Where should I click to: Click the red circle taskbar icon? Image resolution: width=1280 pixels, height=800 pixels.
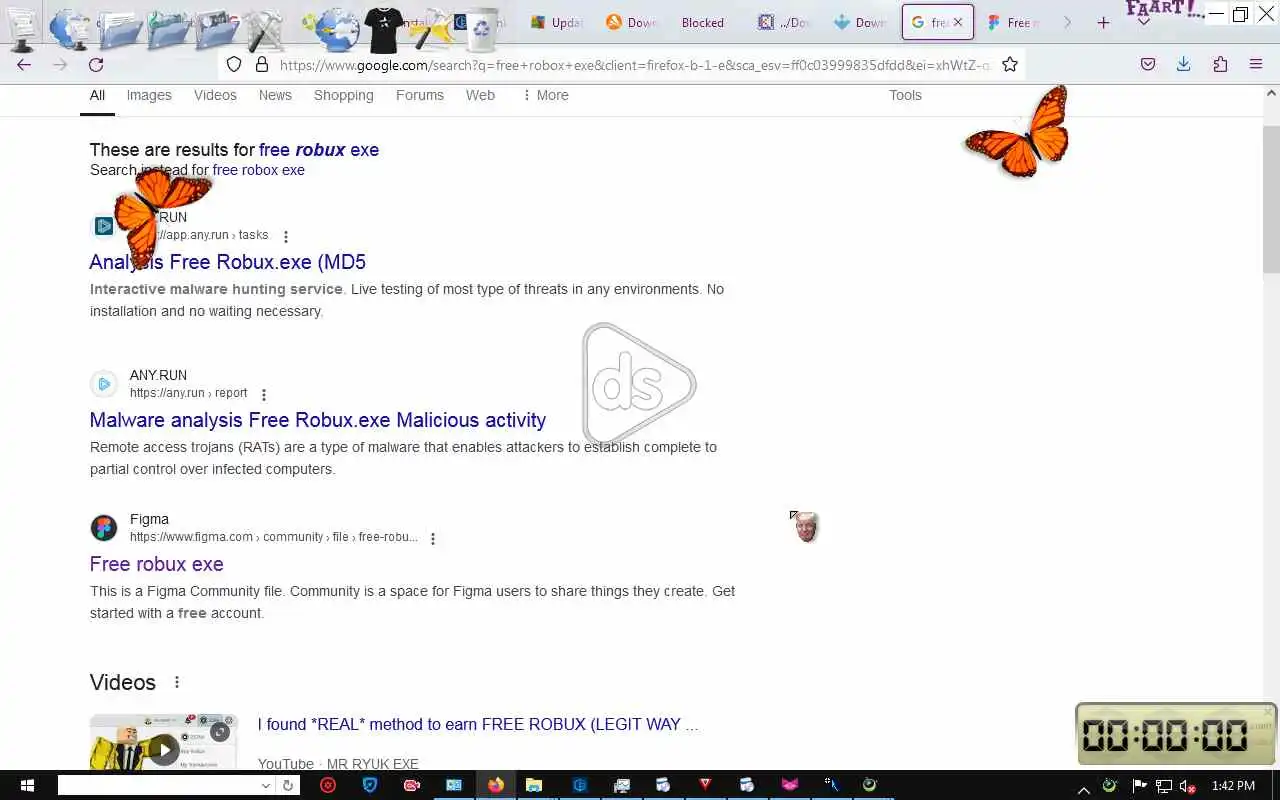click(x=328, y=785)
